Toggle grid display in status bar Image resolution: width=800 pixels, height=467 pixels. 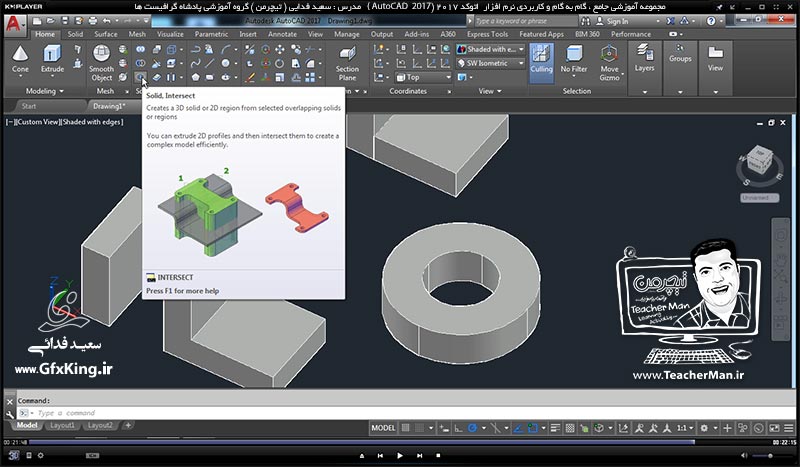click(406, 428)
